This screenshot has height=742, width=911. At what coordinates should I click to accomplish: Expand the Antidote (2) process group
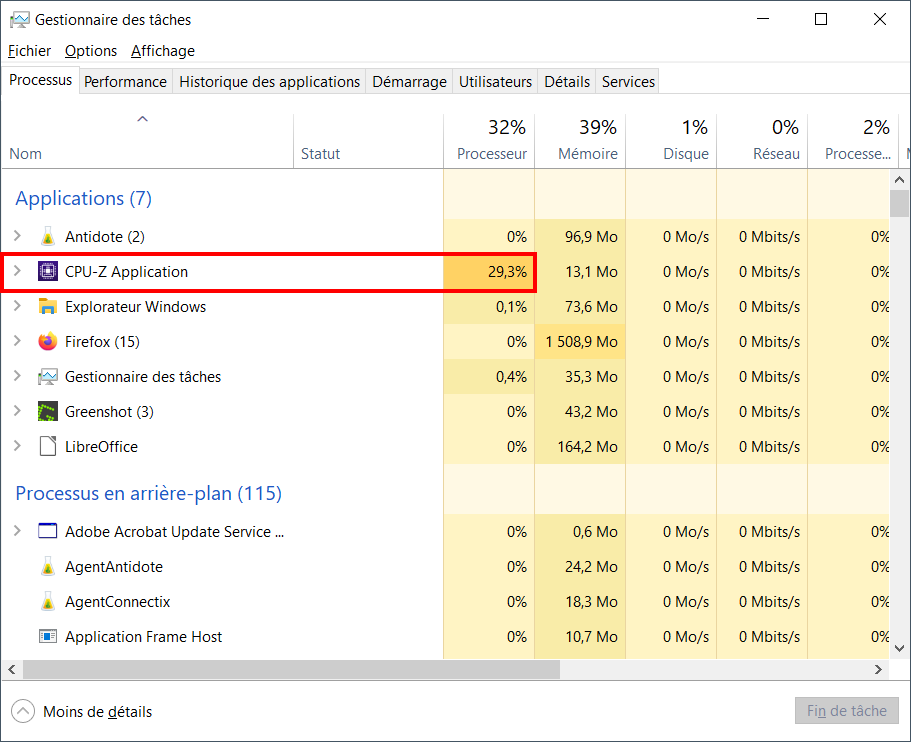(x=17, y=236)
